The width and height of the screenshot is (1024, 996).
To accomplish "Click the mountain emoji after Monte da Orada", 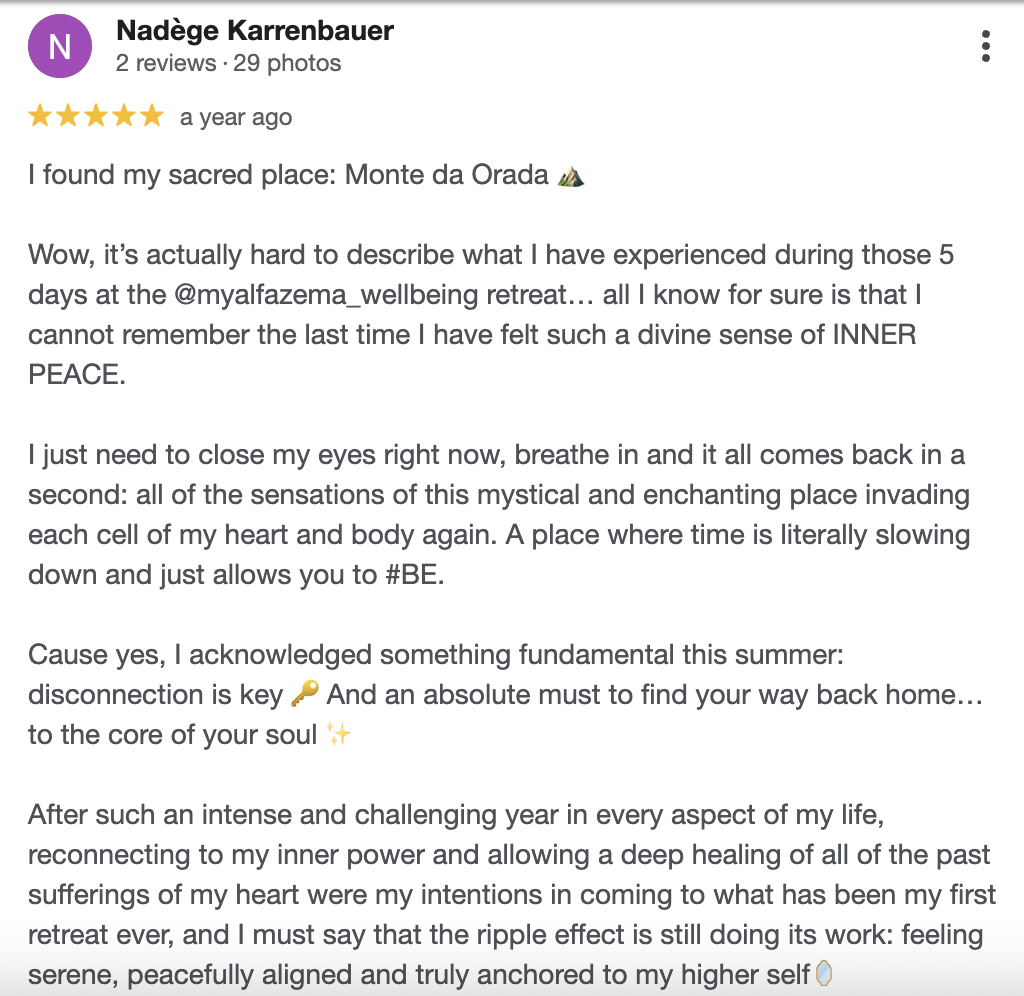I will (x=571, y=177).
